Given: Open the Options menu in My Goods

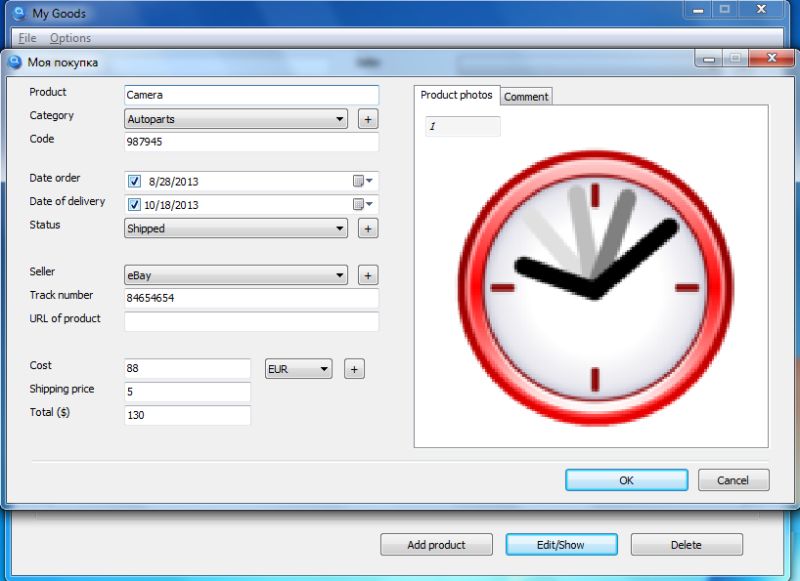Looking at the screenshot, I should (70, 38).
